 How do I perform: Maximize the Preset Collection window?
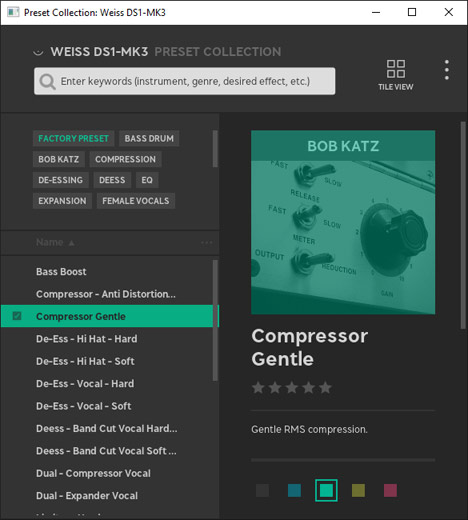412,13
